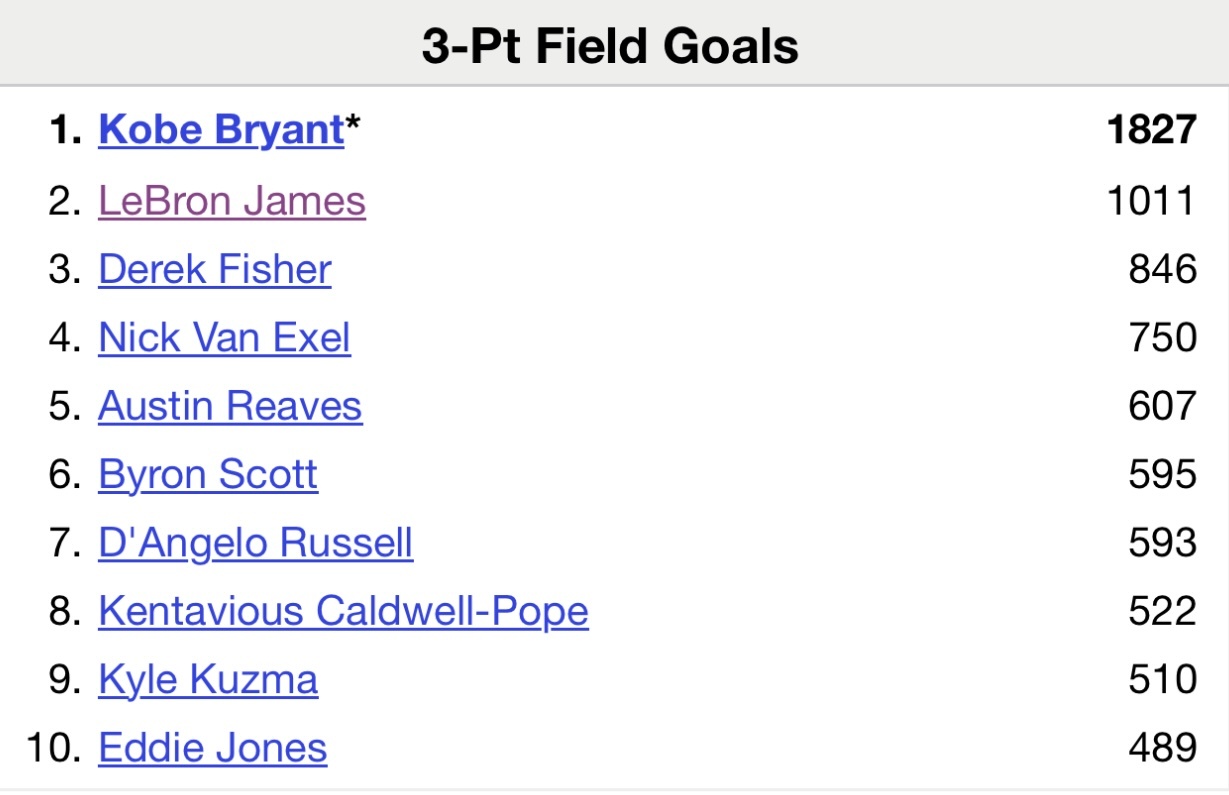Select the Nick Van Exel link

[224, 338]
